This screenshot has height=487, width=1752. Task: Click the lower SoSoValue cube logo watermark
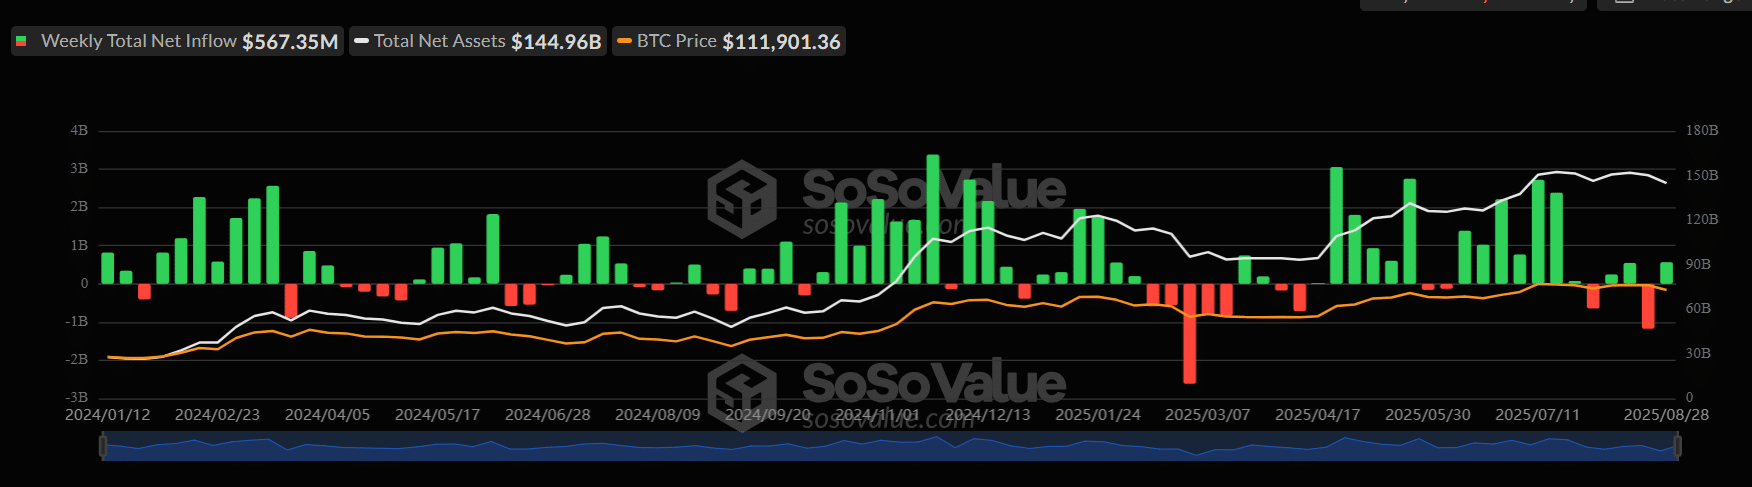point(742,390)
